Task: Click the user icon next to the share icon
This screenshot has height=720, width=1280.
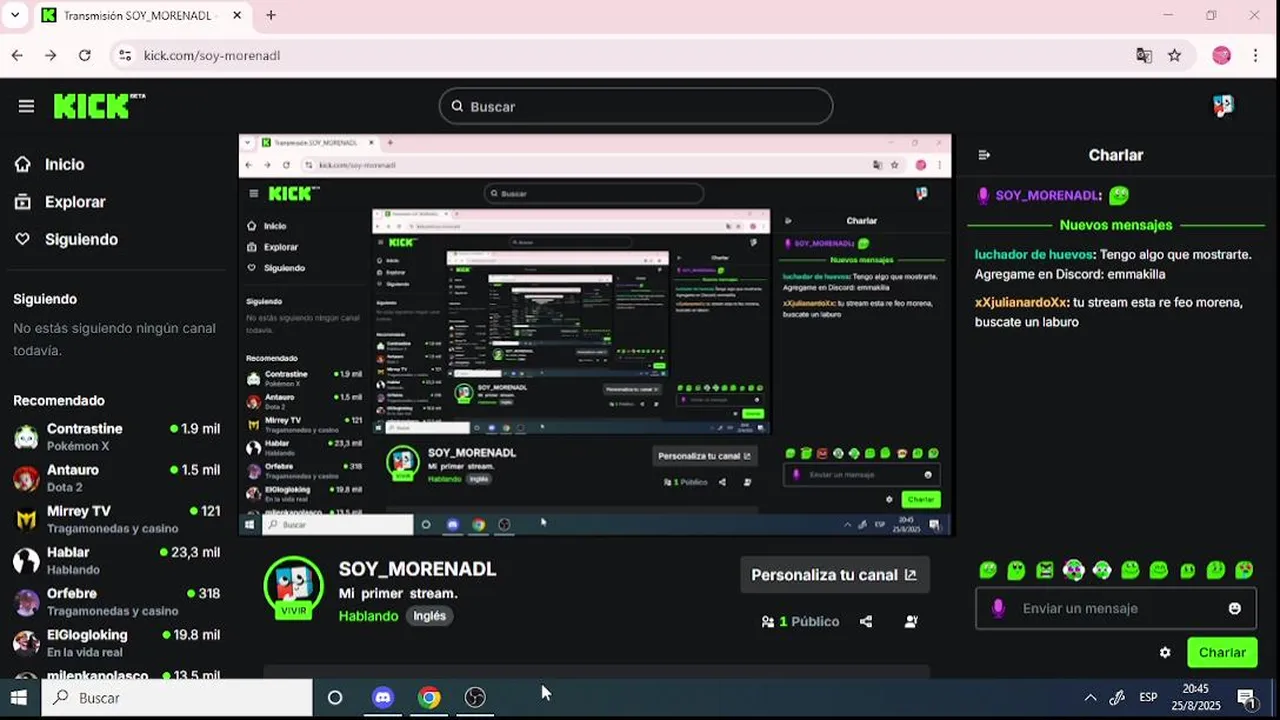Action: (x=911, y=621)
